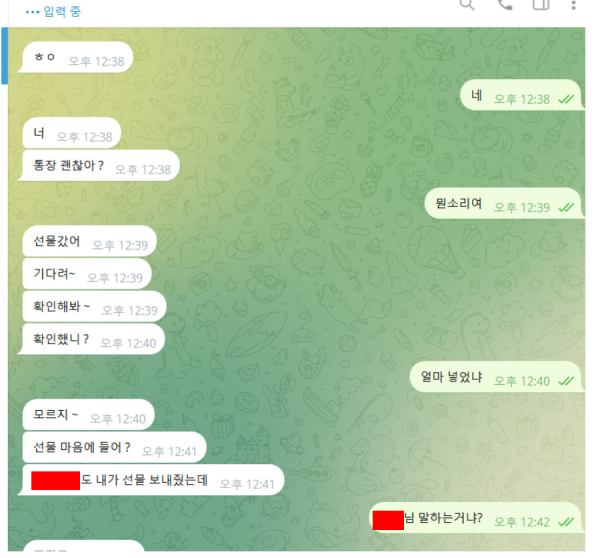Click the '선물 마음에 들어 ?' message

point(114,447)
